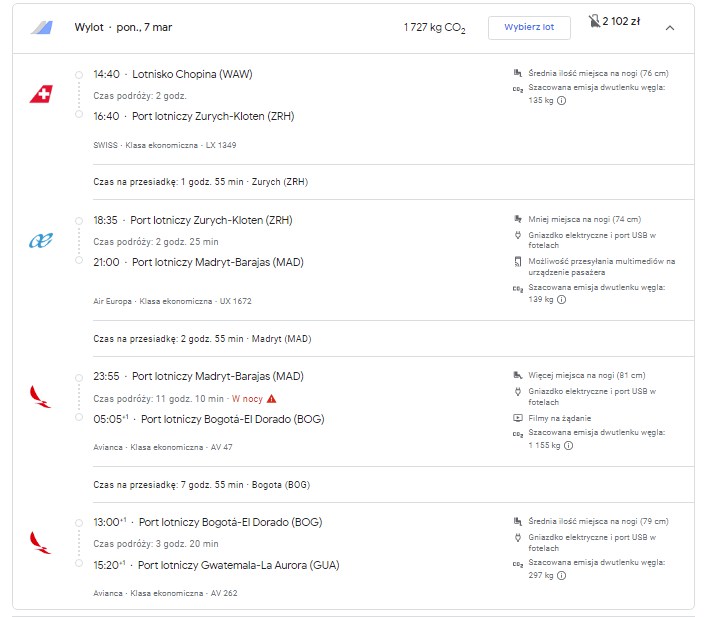This screenshot has width=706, height=617.
Task: Click the Madryt (MAD) layover row
Action: tap(393, 339)
